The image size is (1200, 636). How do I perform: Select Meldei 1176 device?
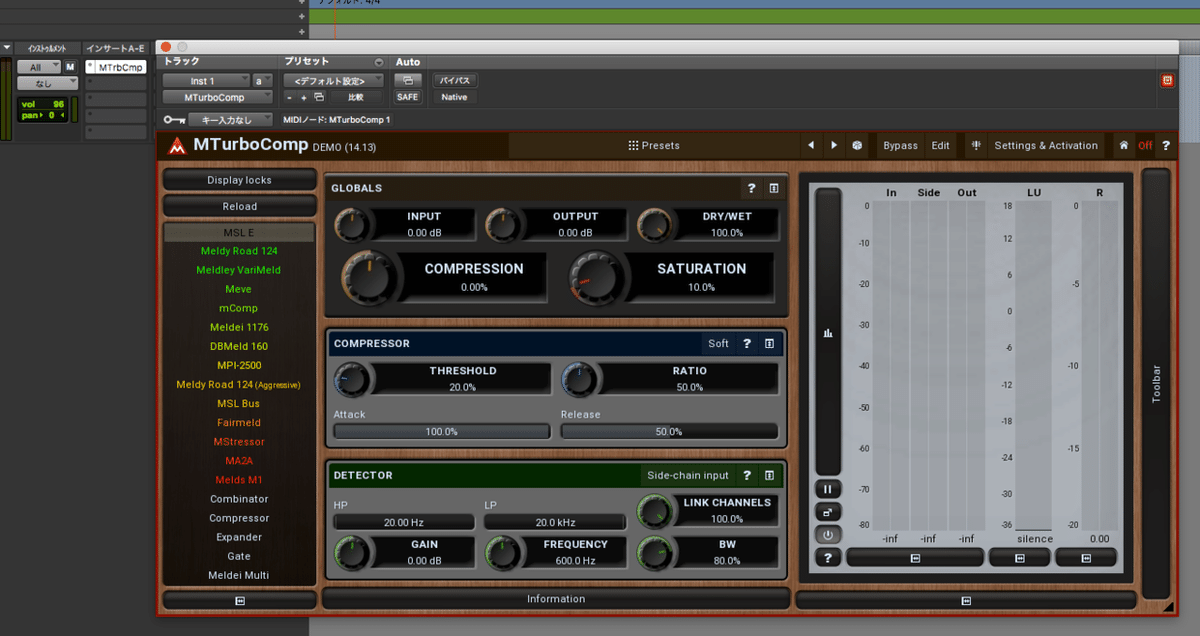coord(239,327)
